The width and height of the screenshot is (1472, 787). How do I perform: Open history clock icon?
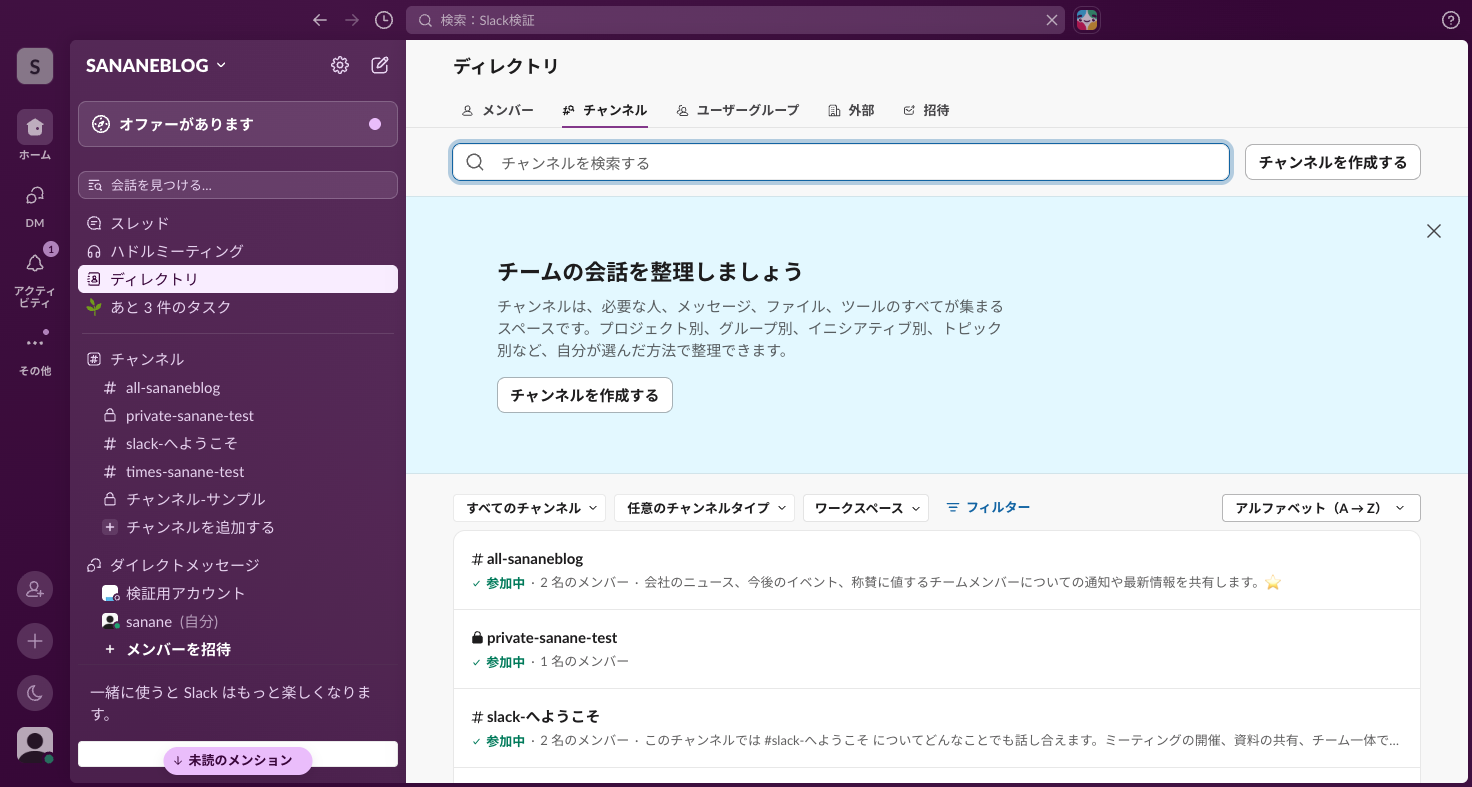[x=384, y=20]
